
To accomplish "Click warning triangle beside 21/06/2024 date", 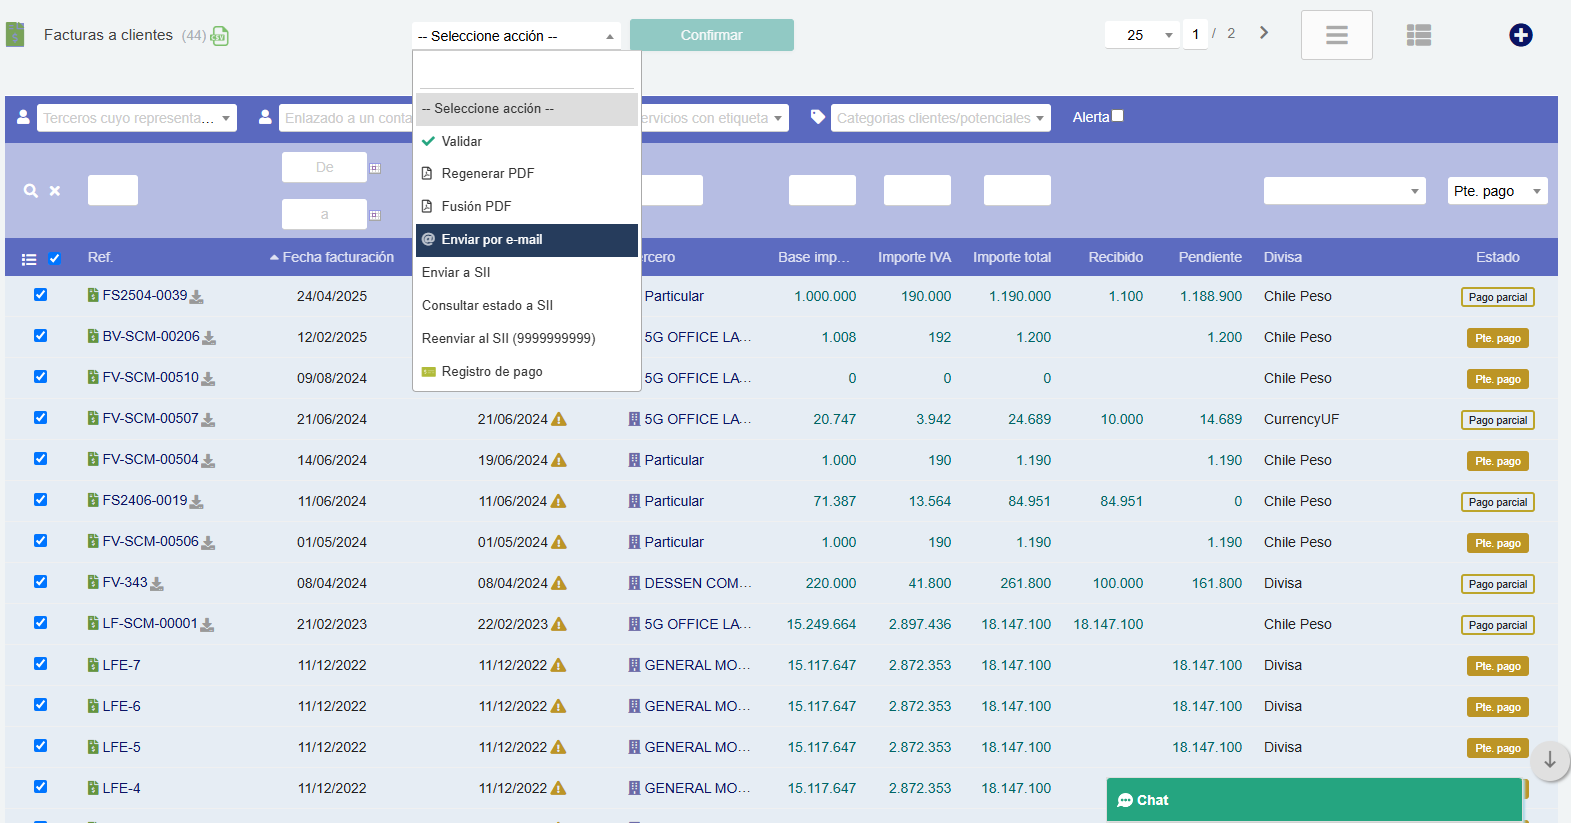I will point(559,419).
